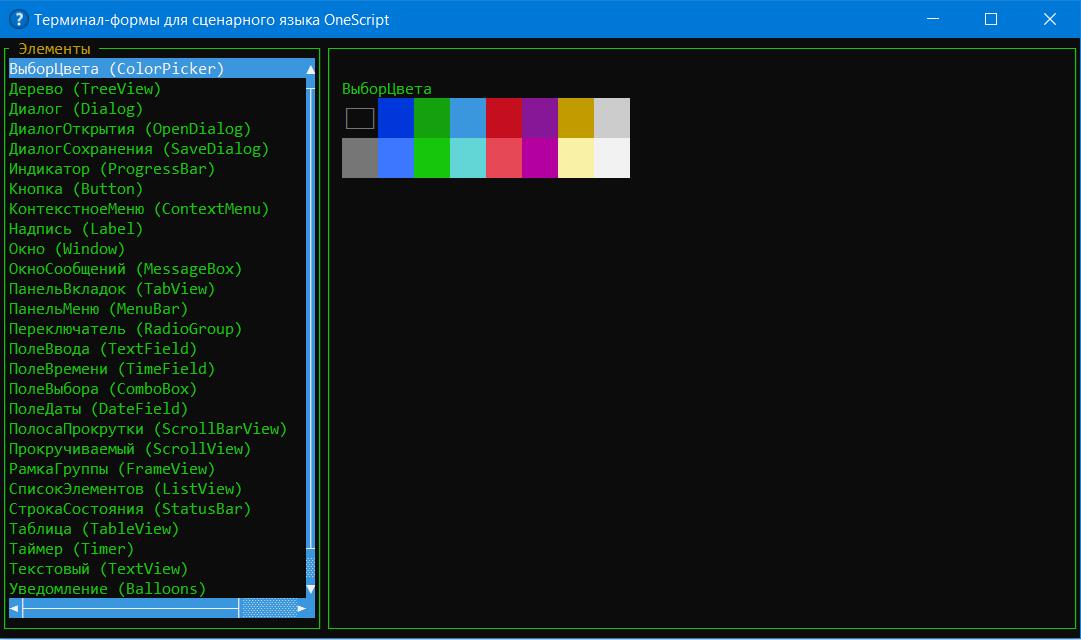Pick the pale yellow color swatch
The height and width of the screenshot is (640, 1081).
[x=576, y=158]
